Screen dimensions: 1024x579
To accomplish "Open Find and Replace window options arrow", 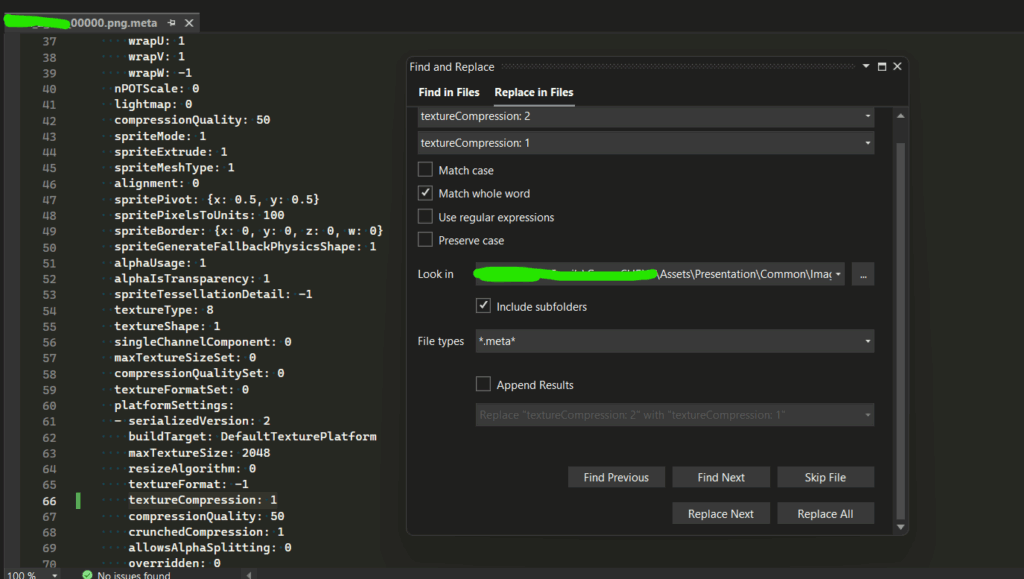I will pos(866,67).
